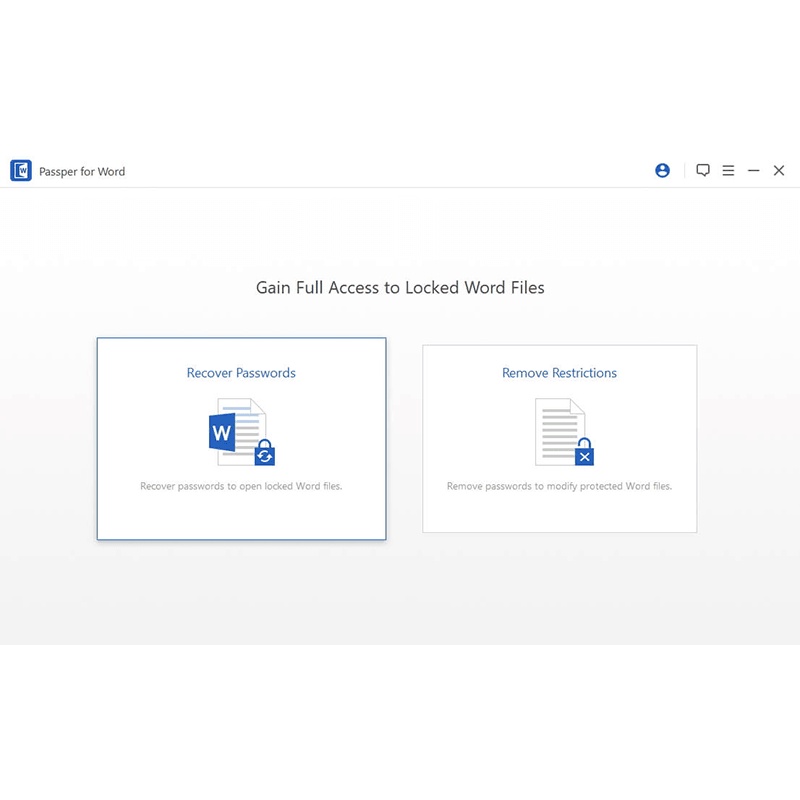800x800 pixels.
Task: Click the 'Passper for Word' title text
Action: click(82, 172)
